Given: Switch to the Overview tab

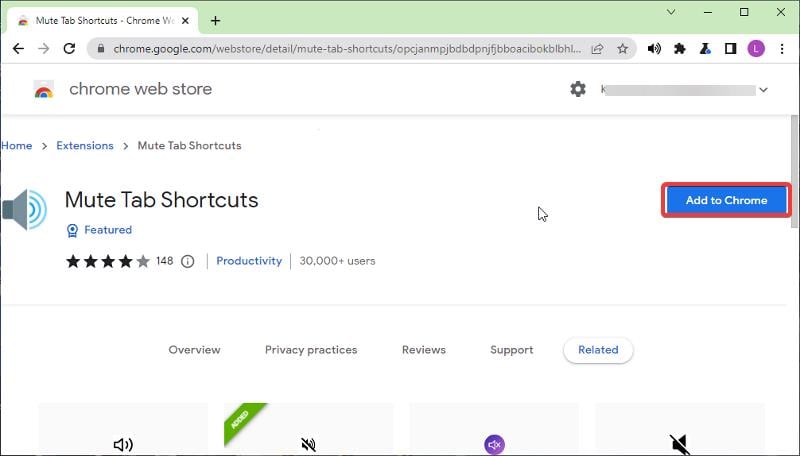Looking at the screenshot, I should pyautogui.click(x=194, y=350).
